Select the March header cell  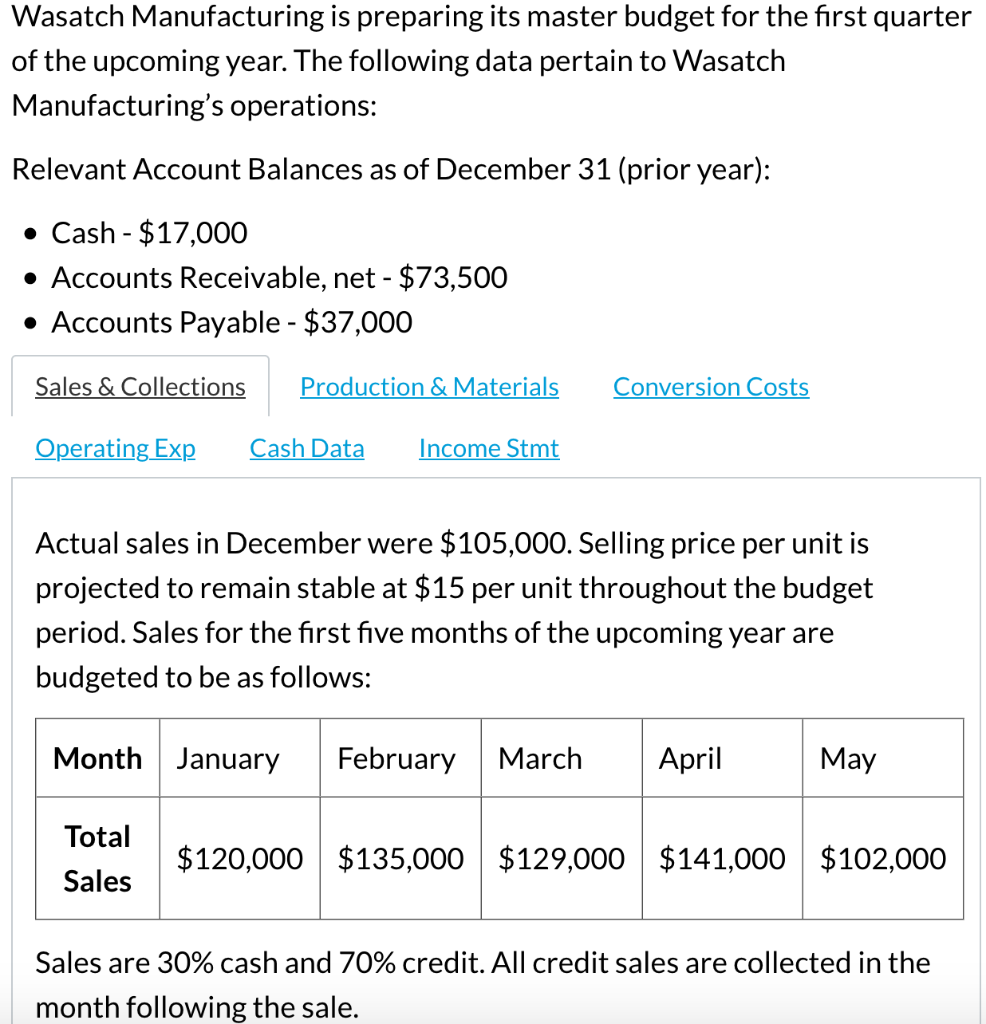pos(540,758)
